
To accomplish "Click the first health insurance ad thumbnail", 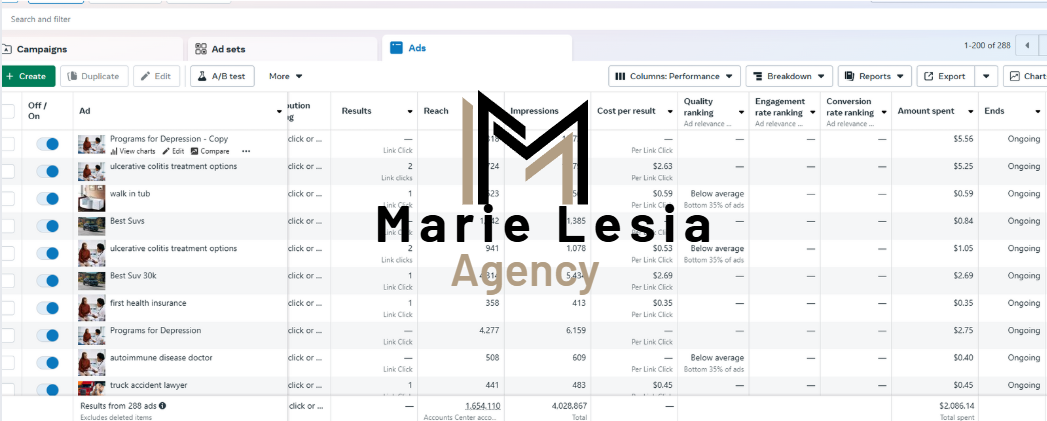I will (x=91, y=308).
